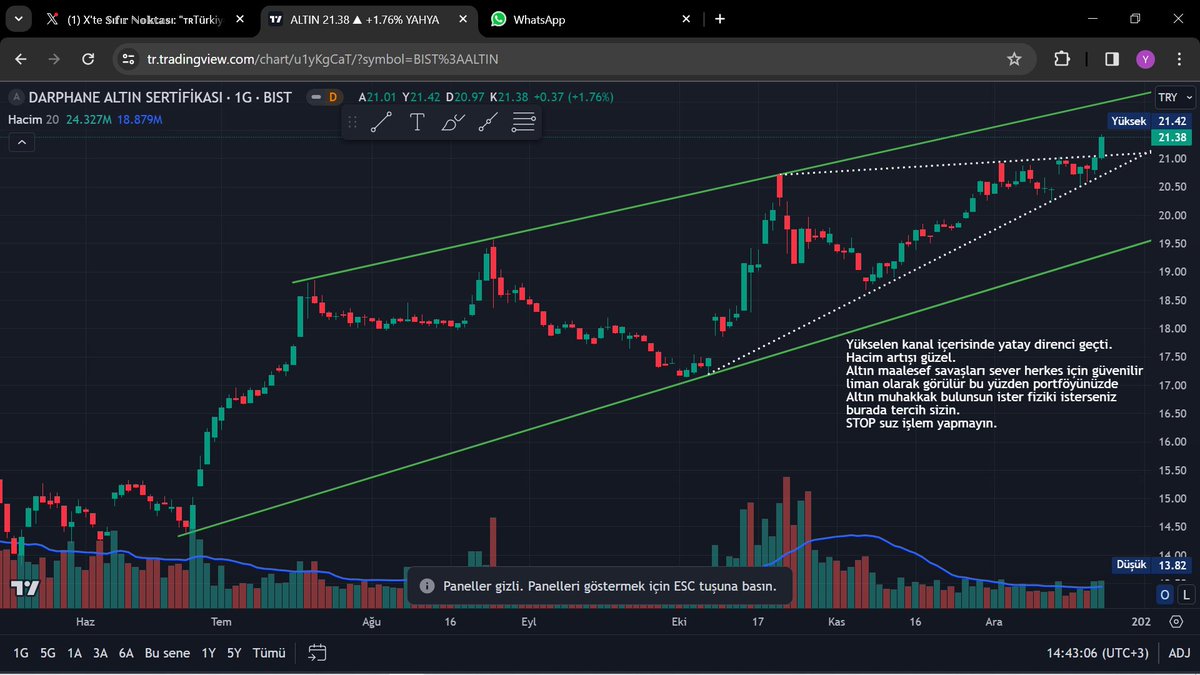Click the TradingView logo on chart

24,588
